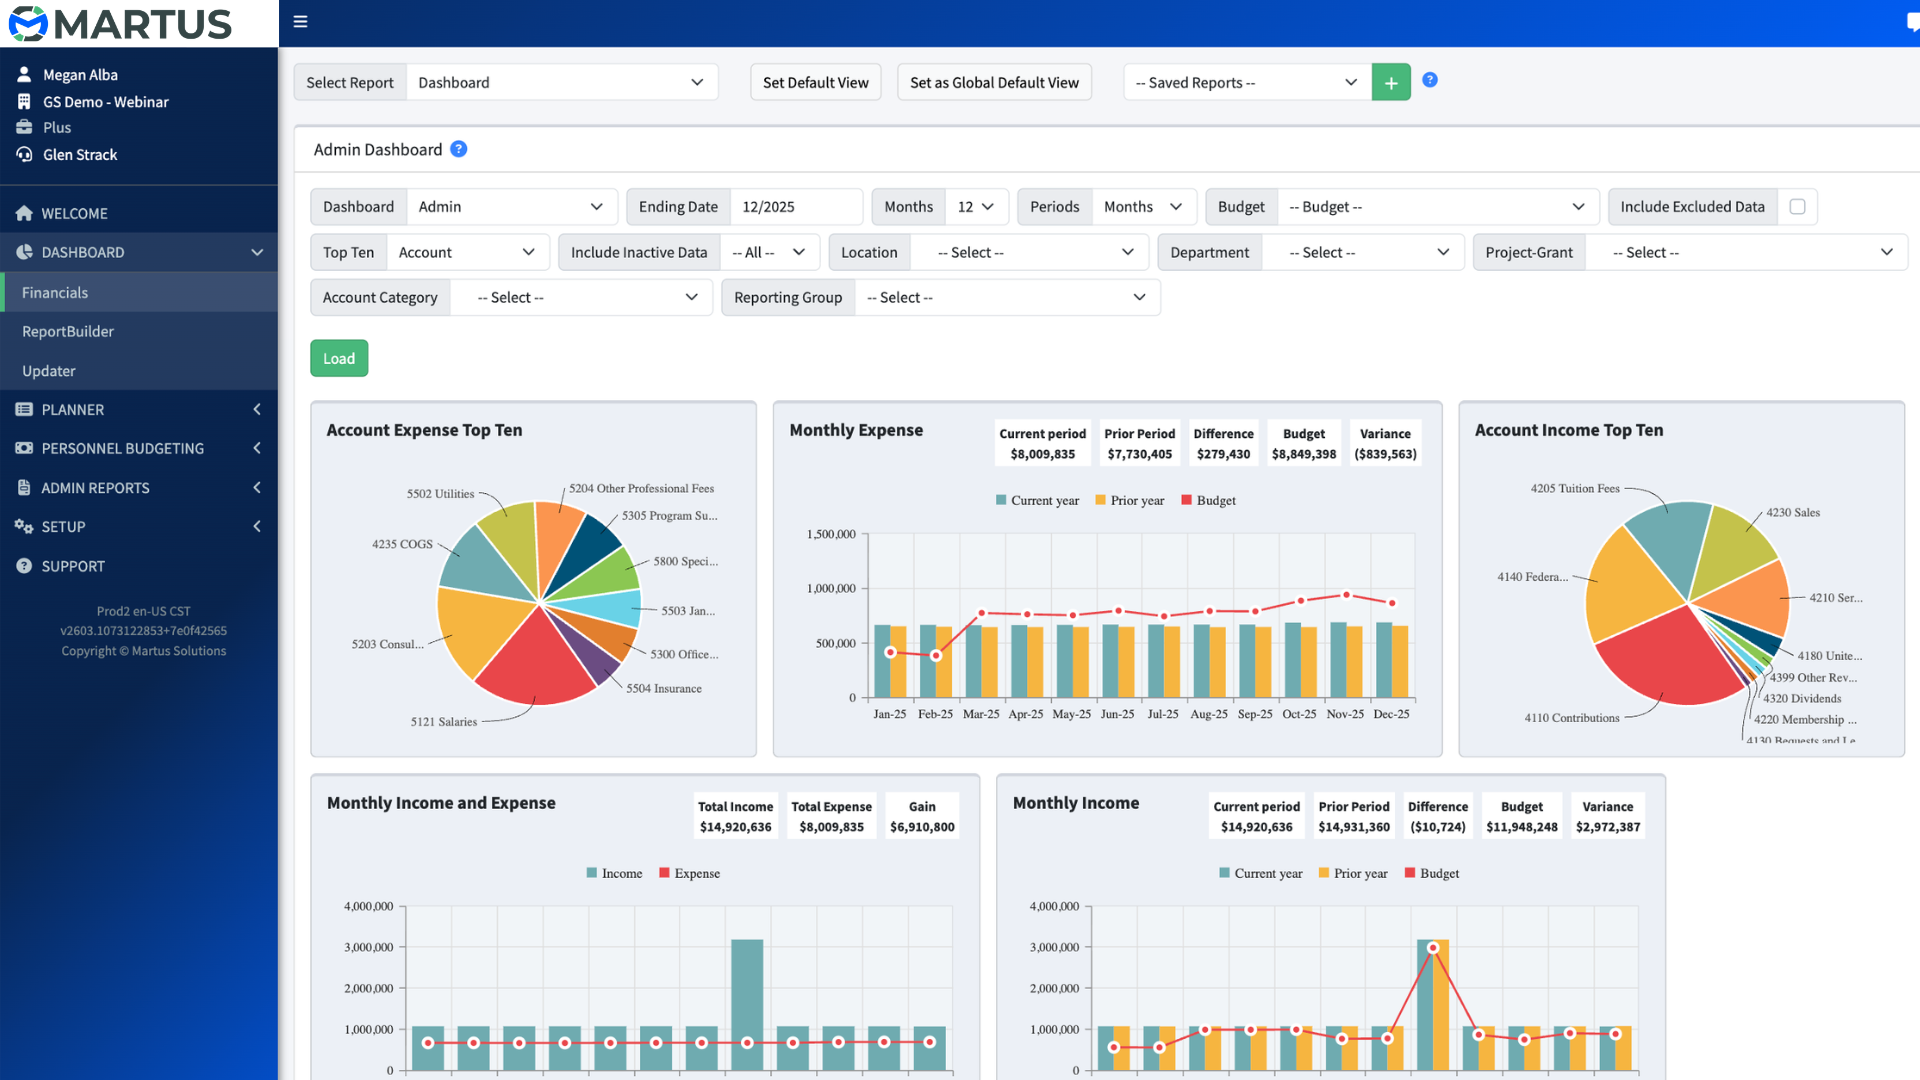
Task: Click the Setup gears icon
Action: tap(24, 526)
